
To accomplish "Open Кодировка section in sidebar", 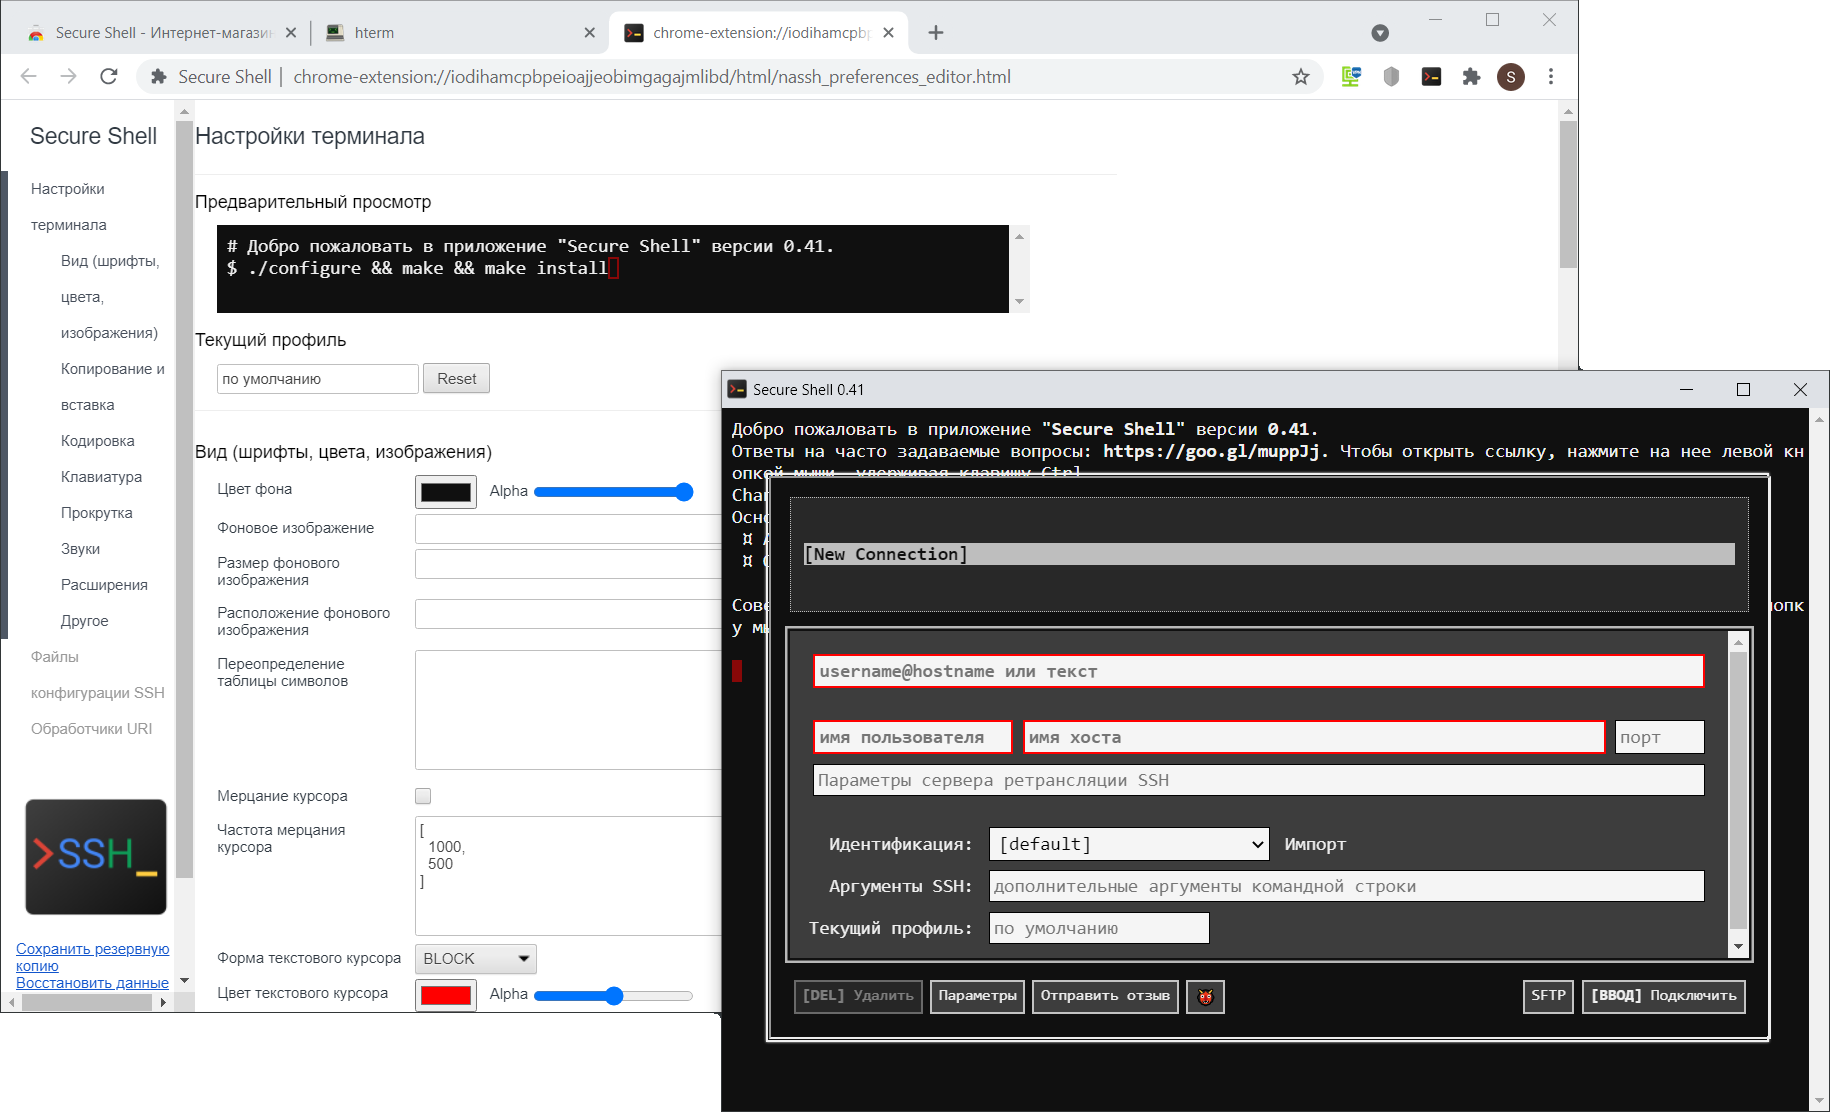I will click(x=97, y=441).
